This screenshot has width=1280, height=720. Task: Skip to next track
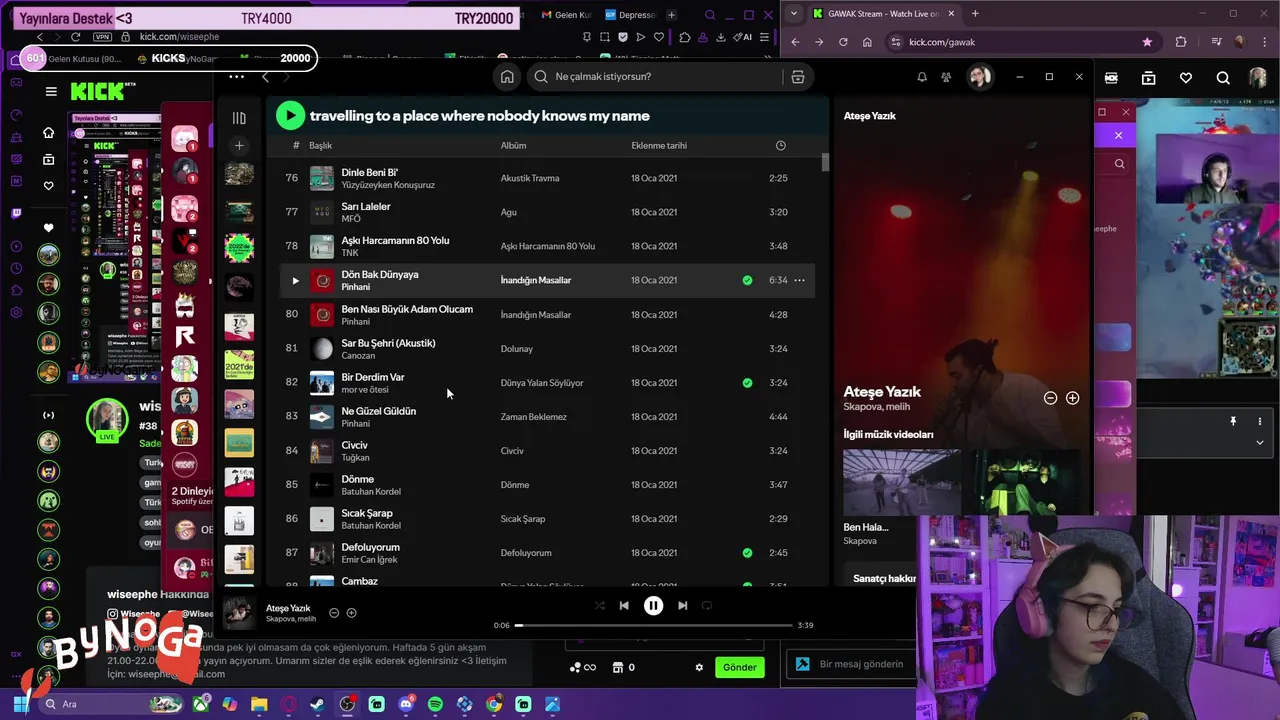(682, 605)
